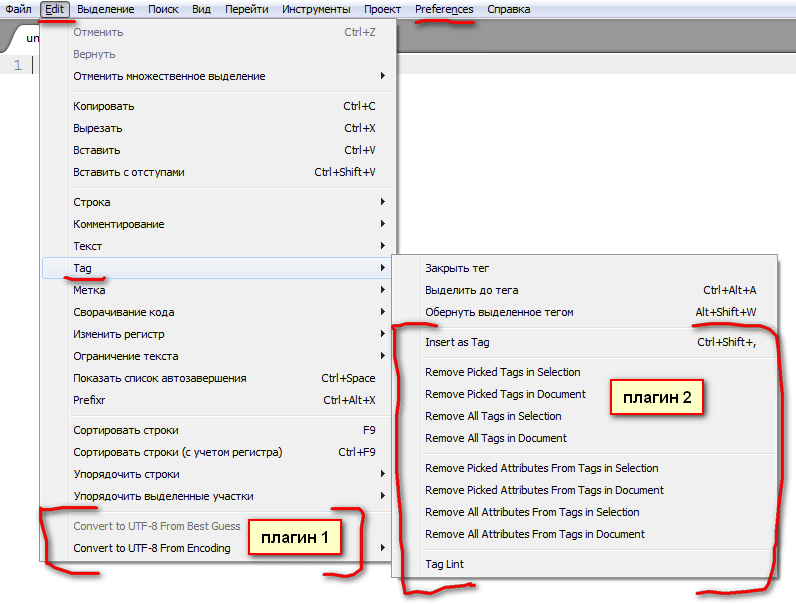Image resolution: width=796 pixels, height=604 pixels.
Task: Choose Remove All Attributes From Tags in Selection
Action: (x=585, y=512)
